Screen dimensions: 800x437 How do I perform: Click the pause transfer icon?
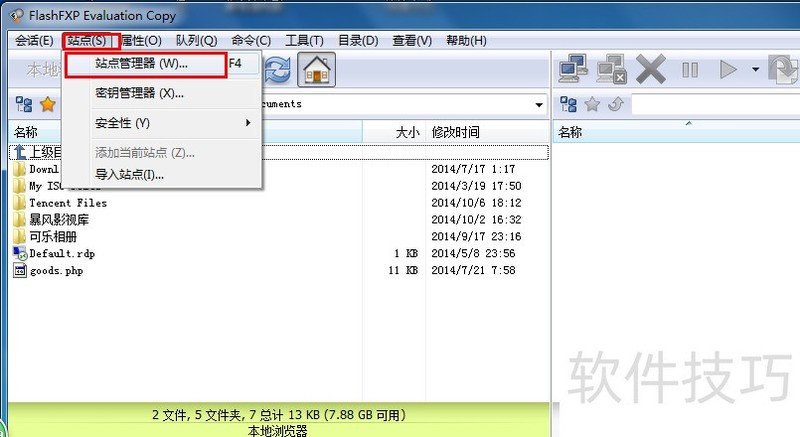[x=690, y=69]
